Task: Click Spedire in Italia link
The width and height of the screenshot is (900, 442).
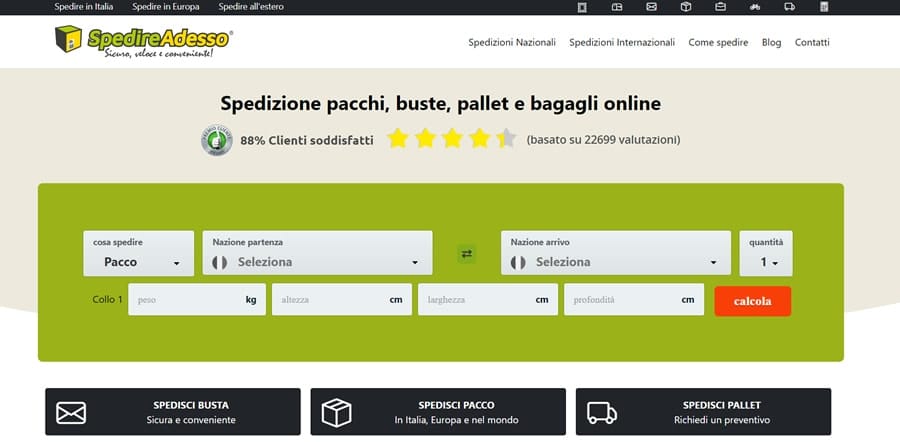Action: pos(84,7)
